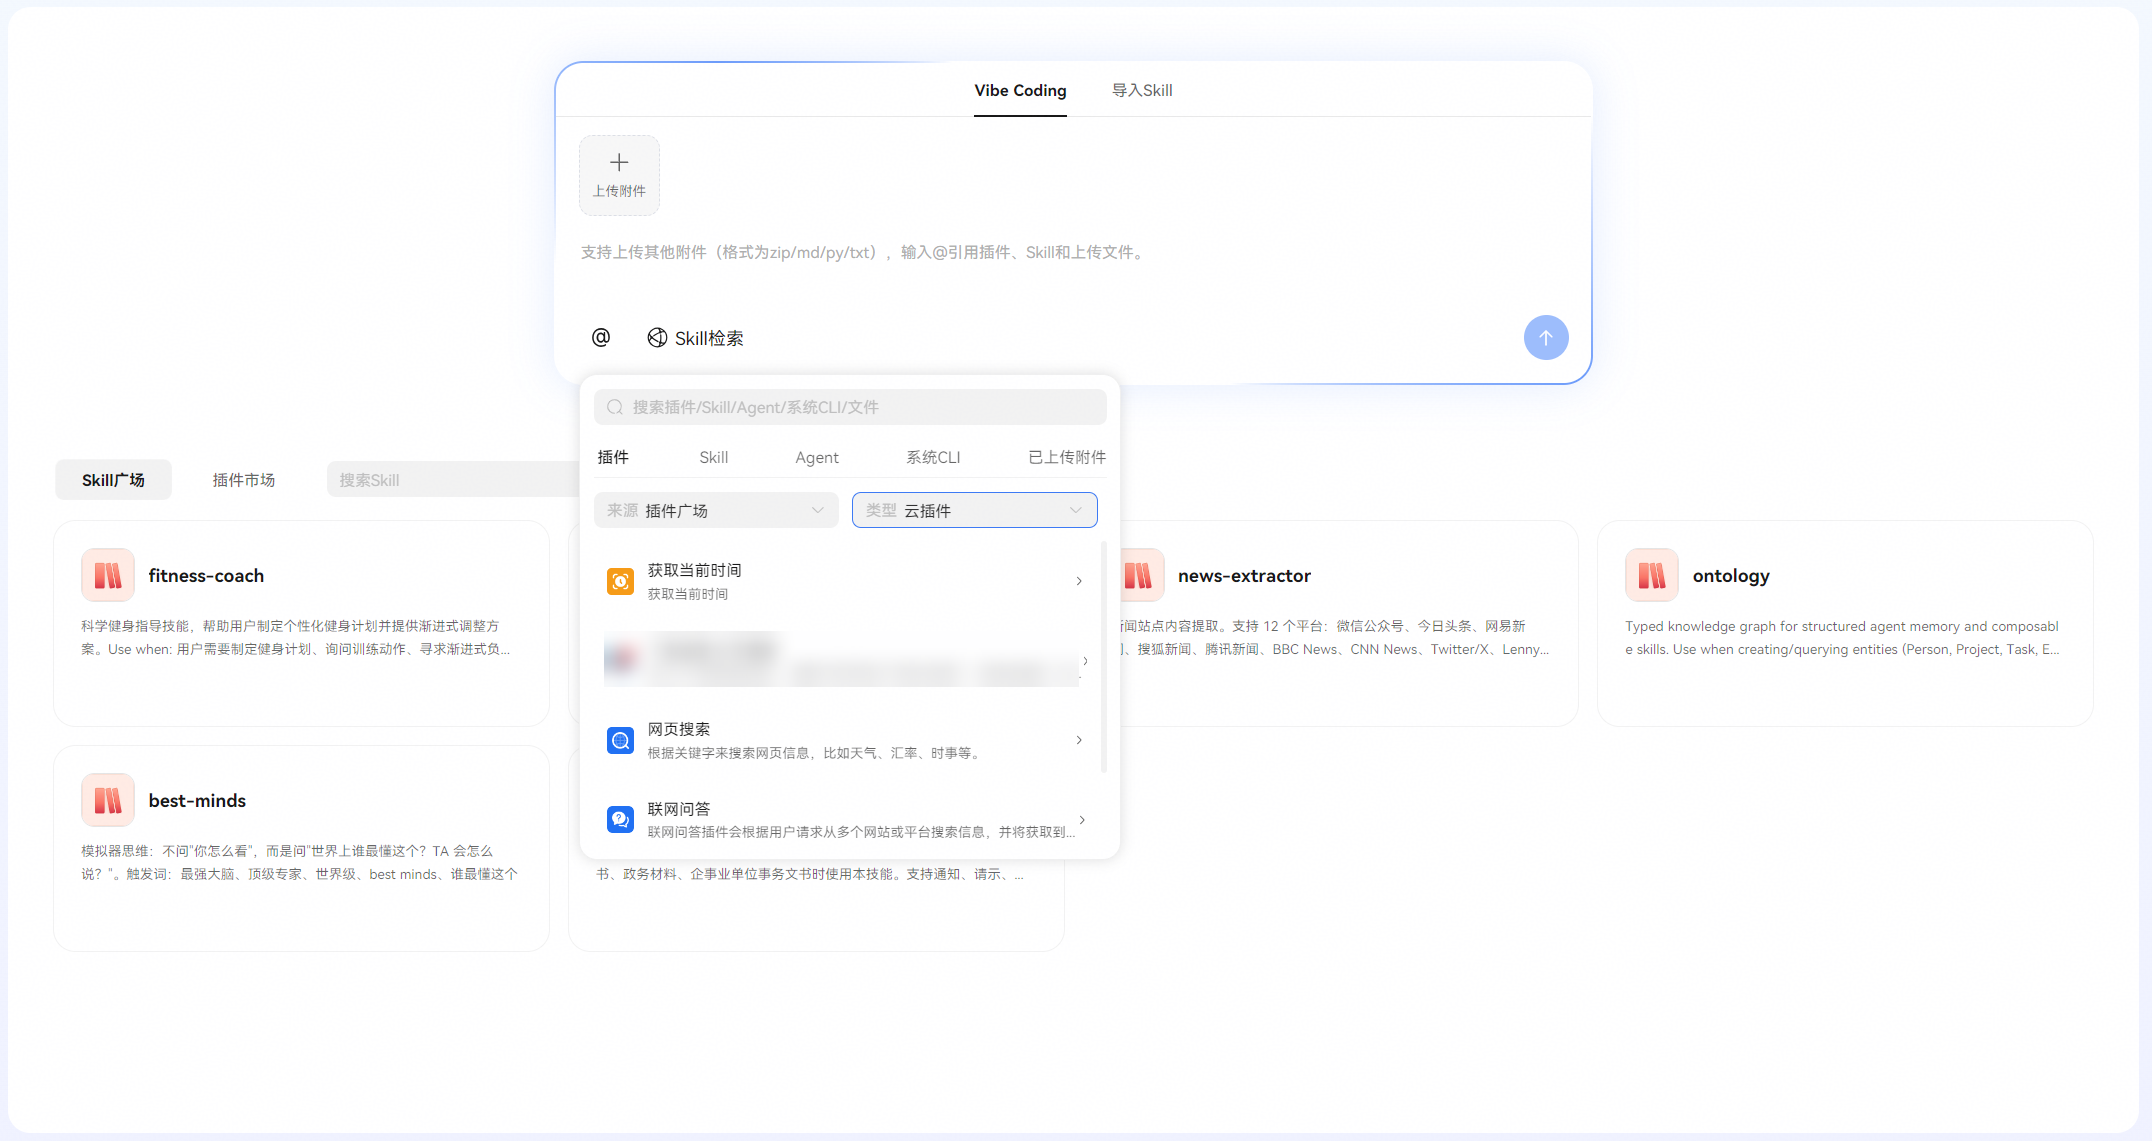Viewport: 2152px width, 1141px height.
Task: Expand the 联网问答 plugin chevron
Action: pos(1082,820)
